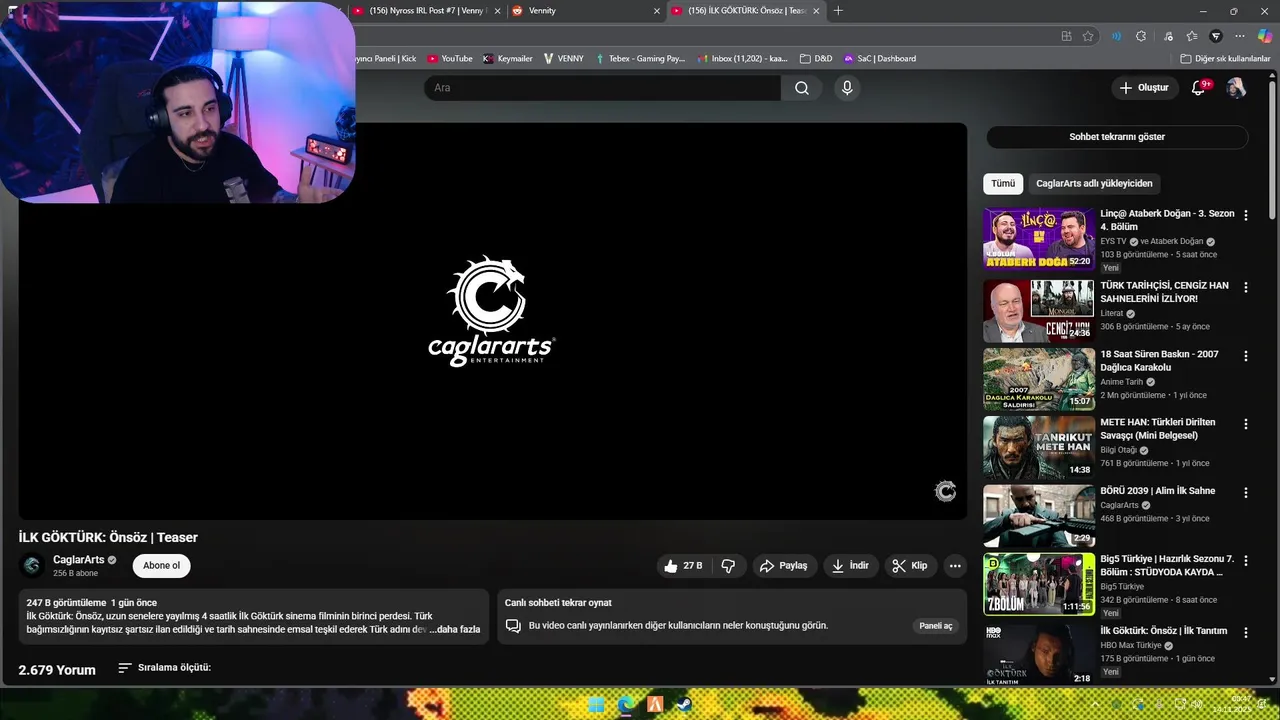Dislike the video with thumbs down
The image size is (1280, 720).
coord(728,566)
